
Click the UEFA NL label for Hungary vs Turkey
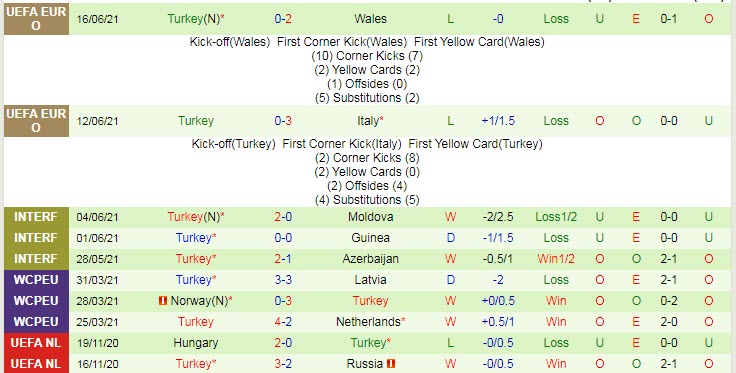(x=36, y=343)
